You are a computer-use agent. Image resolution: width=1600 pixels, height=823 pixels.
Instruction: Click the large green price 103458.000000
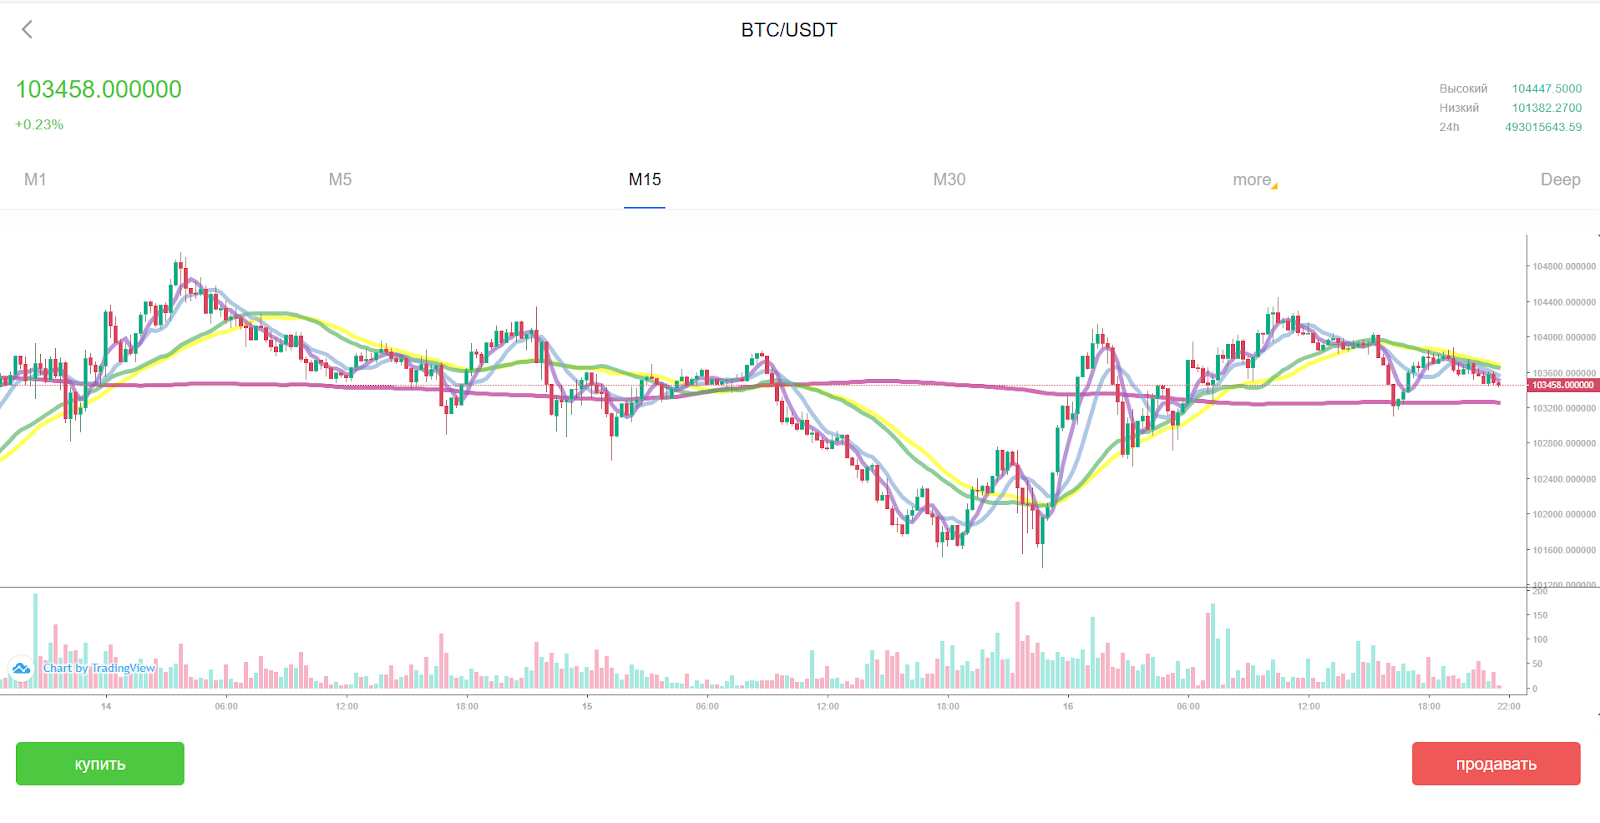click(99, 89)
